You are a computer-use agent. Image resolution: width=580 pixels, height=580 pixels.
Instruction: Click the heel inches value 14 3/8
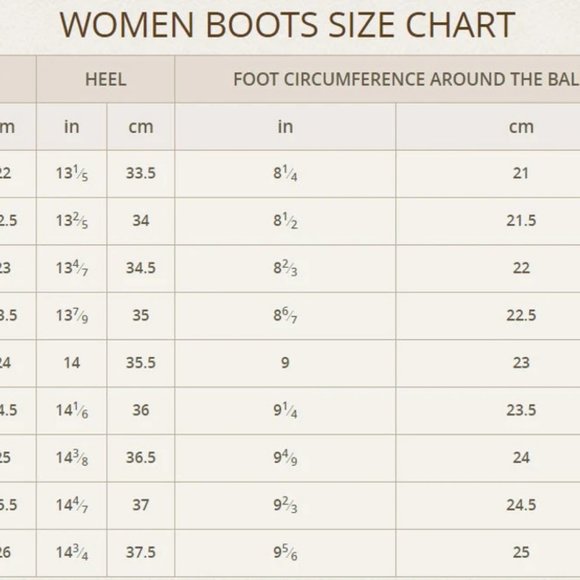tap(72, 458)
